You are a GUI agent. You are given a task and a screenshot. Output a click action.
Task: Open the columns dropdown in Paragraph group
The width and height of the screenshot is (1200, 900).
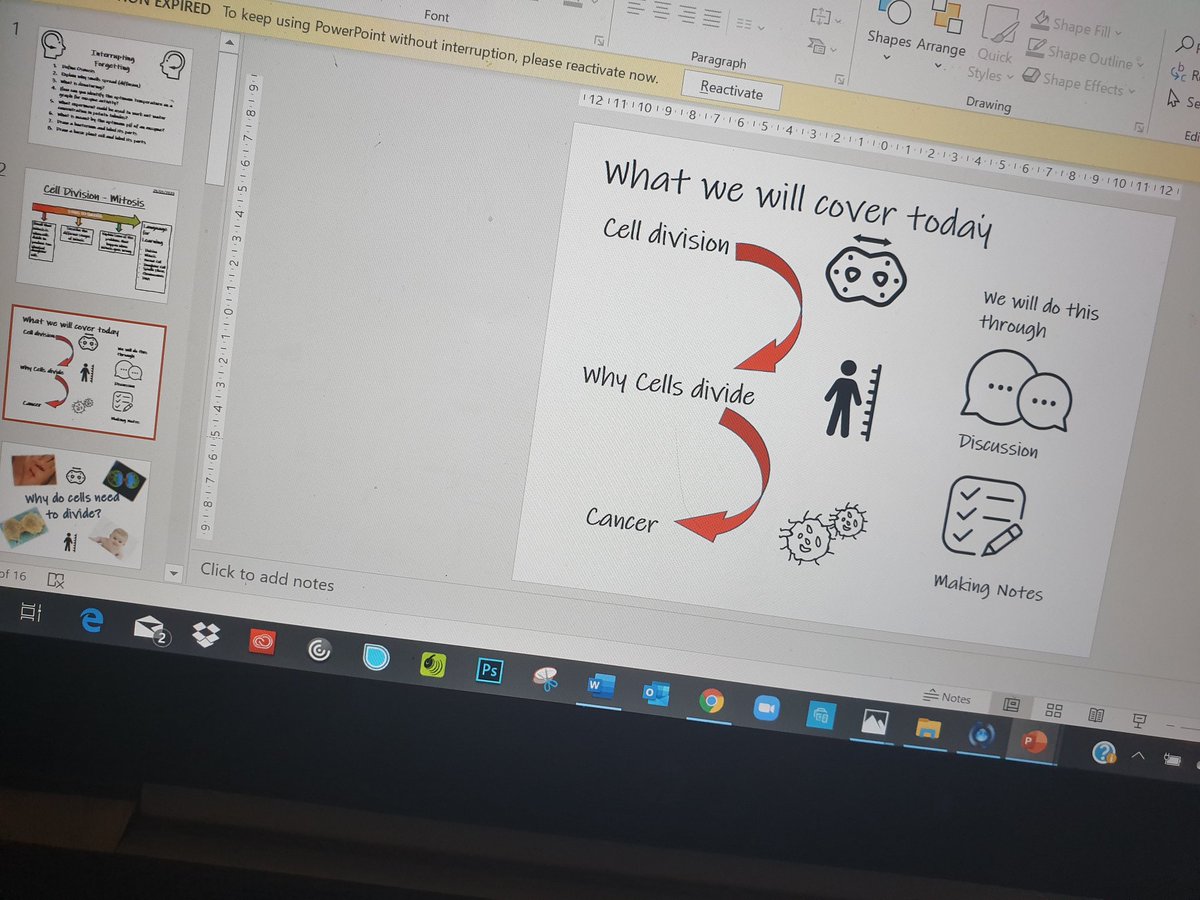pyautogui.click(x=748, y=22)
